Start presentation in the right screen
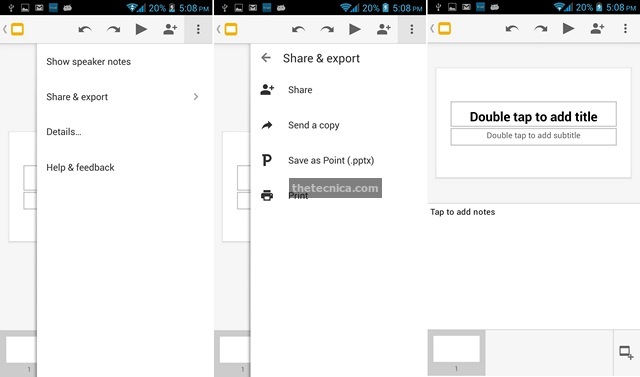The height and width of the screenshot is (377, 640). click(569, 28)
